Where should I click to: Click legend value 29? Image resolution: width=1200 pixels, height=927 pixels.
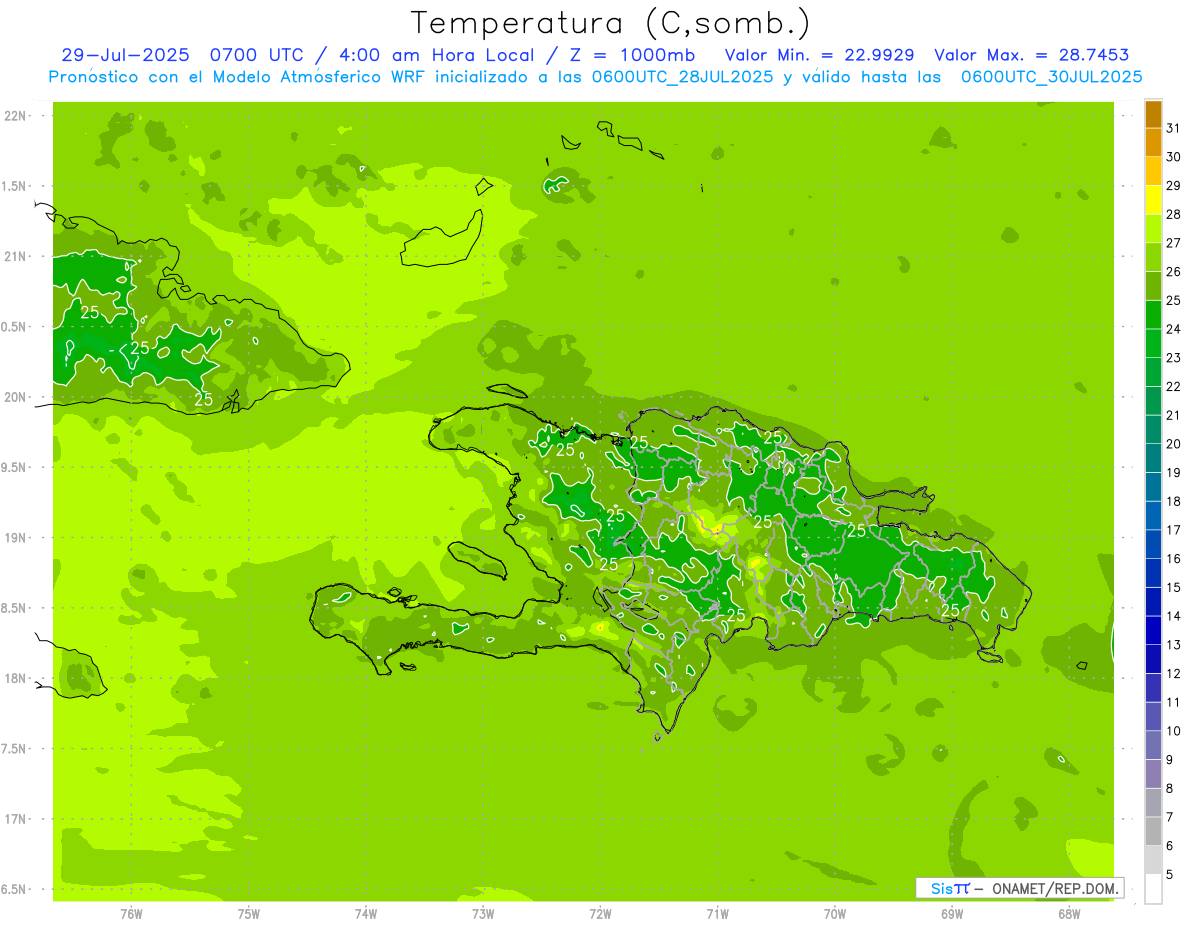click(1173, 186)
